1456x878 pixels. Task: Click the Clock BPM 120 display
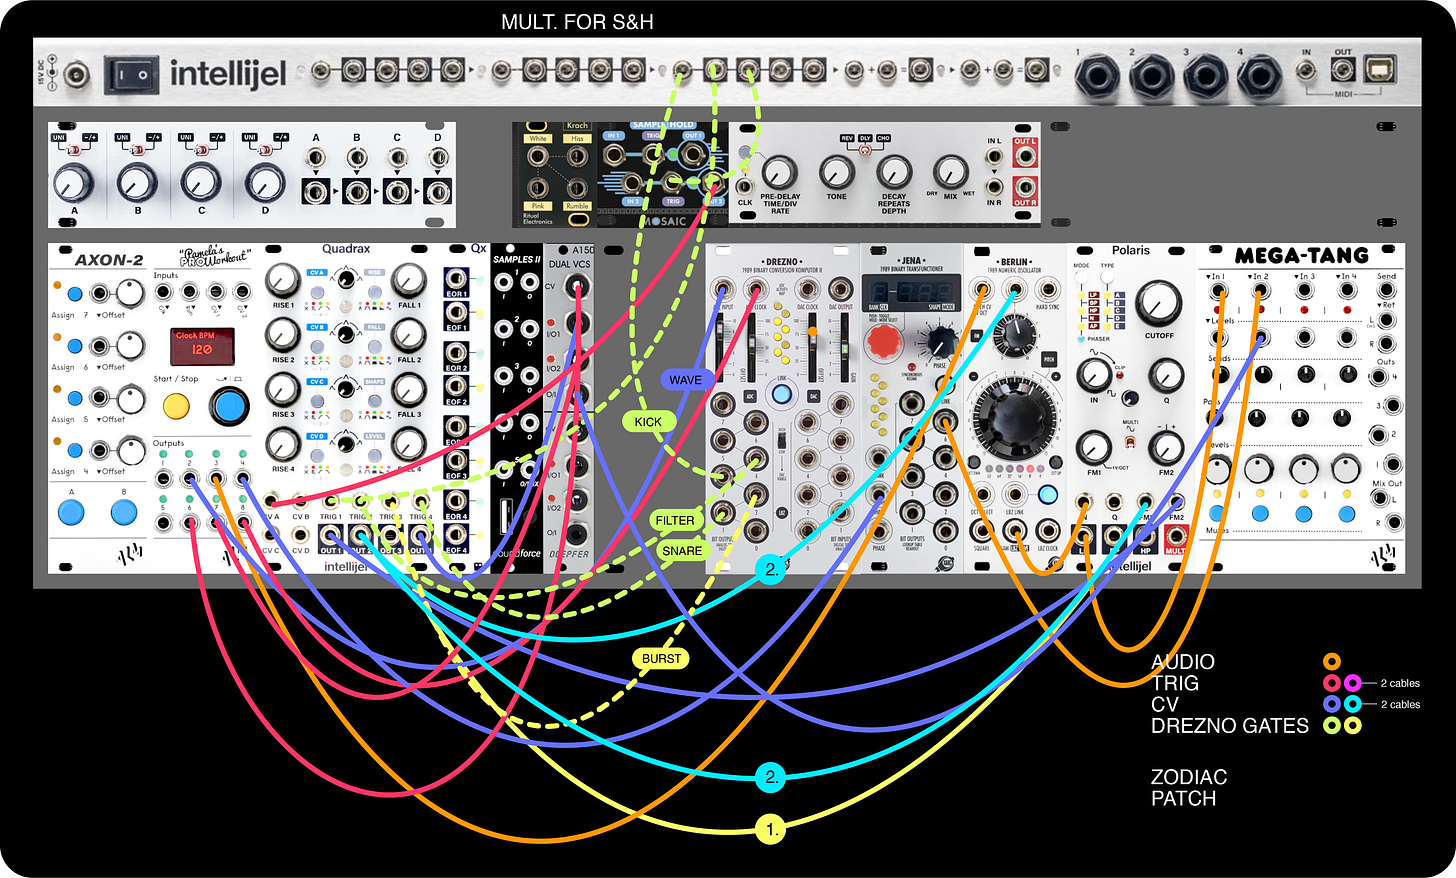[x=202, y=346]
